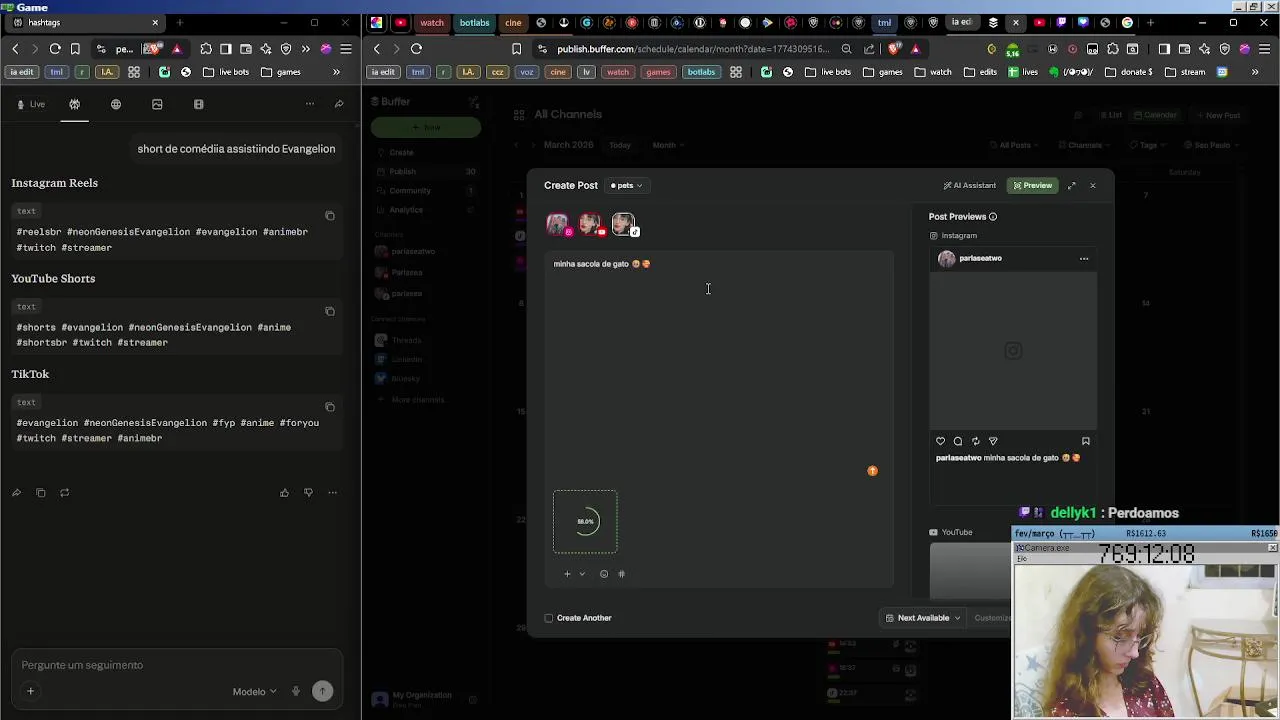The image size is (1280, 720).
Task: Add attachment with plus in follow-up box
Action: click(30, 691)
